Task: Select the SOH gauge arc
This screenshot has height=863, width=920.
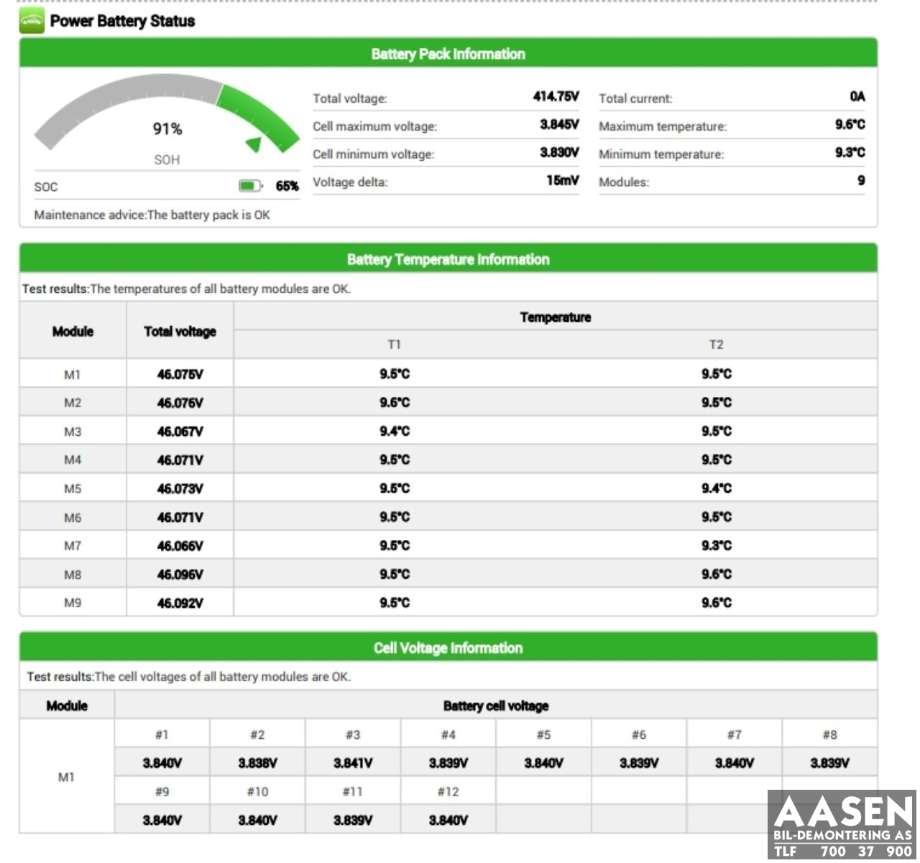Action: click(167, 113)
